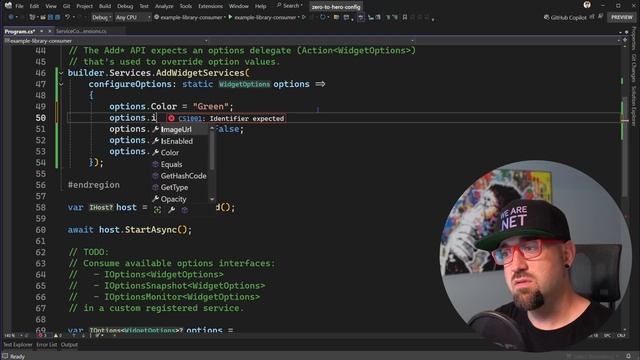Toggle the IntelliSense method filter cube icon

point(184,210)
